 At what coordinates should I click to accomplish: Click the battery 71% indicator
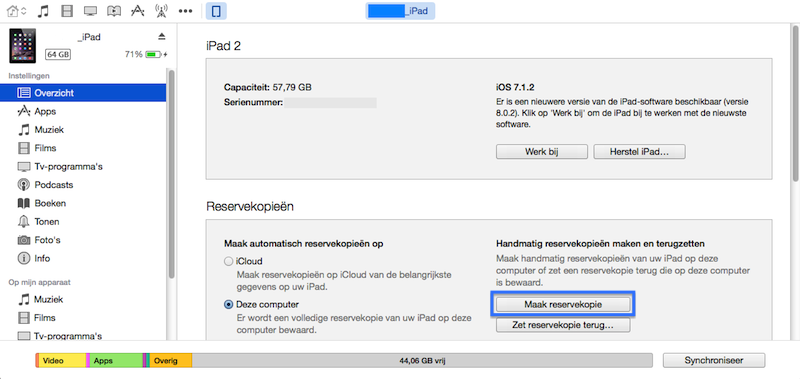click(146, 54)
